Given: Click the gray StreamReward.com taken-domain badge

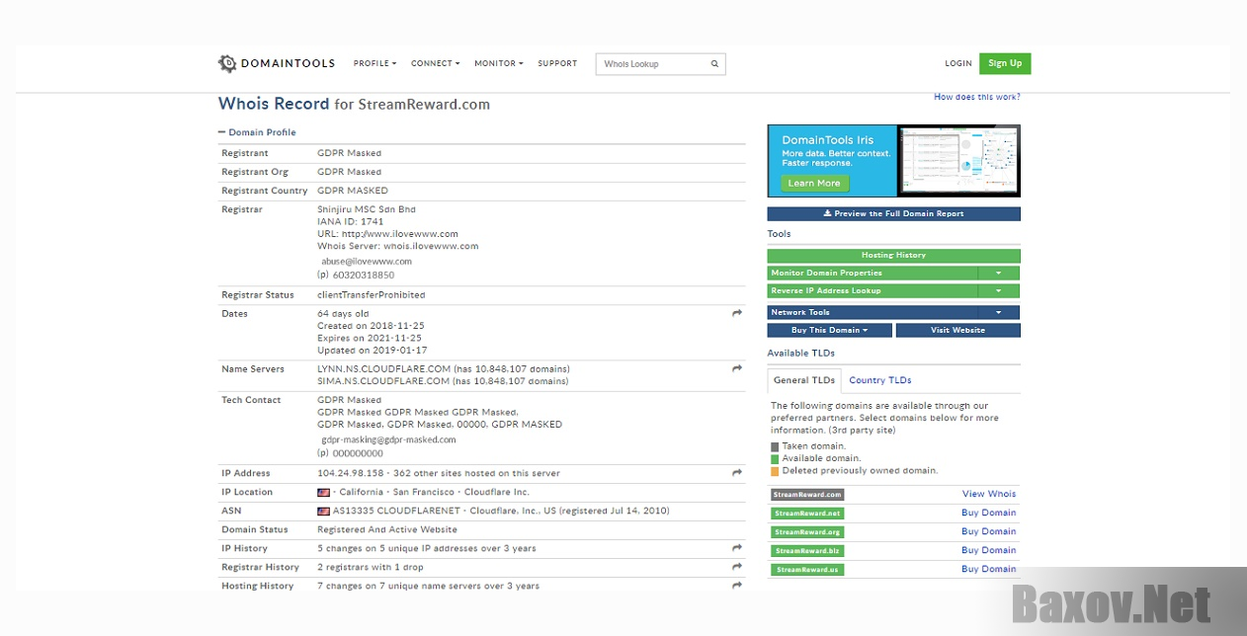Looking at the screenshot, I should [x=807, y=495].
